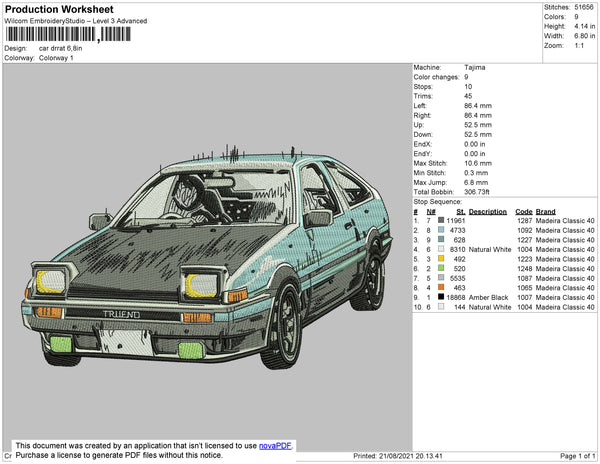
Task: Click the stitch count 5535
Action: pyautogui.click(x=458, y=278)
